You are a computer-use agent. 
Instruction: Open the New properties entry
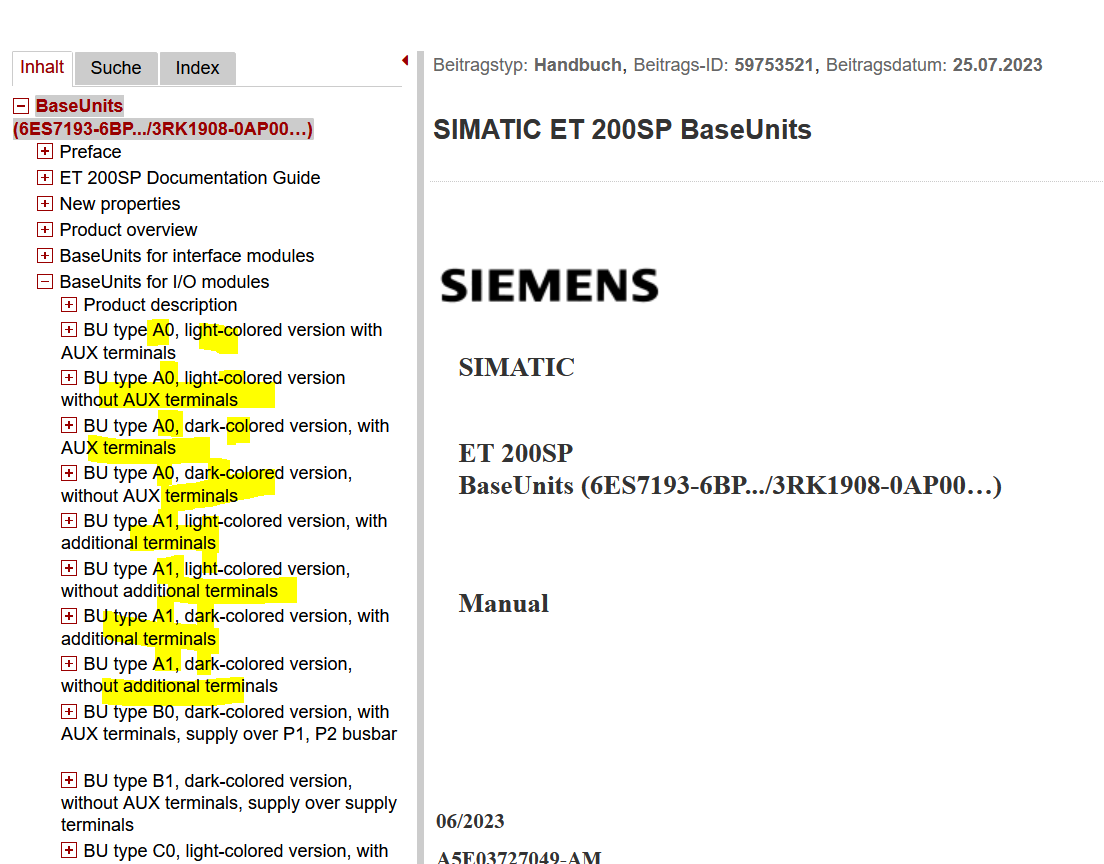tap(120, 204)
